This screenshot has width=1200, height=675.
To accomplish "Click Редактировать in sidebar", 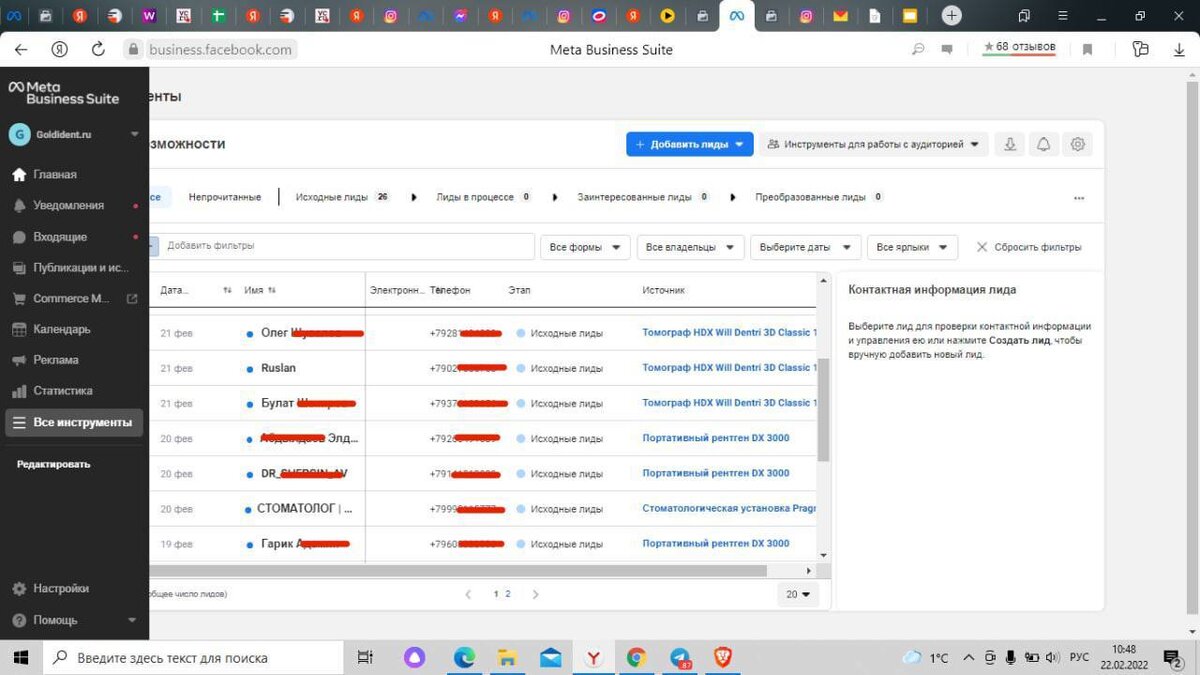I will [x=53, y=464].
